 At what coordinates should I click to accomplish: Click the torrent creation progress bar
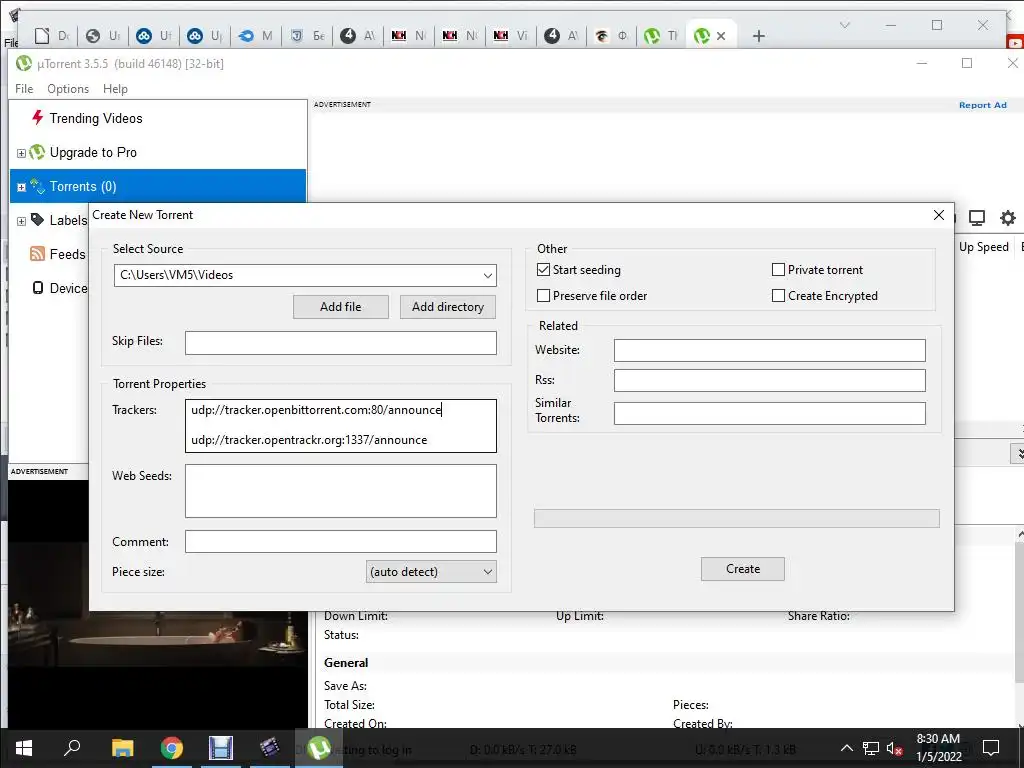coord(737,519)
